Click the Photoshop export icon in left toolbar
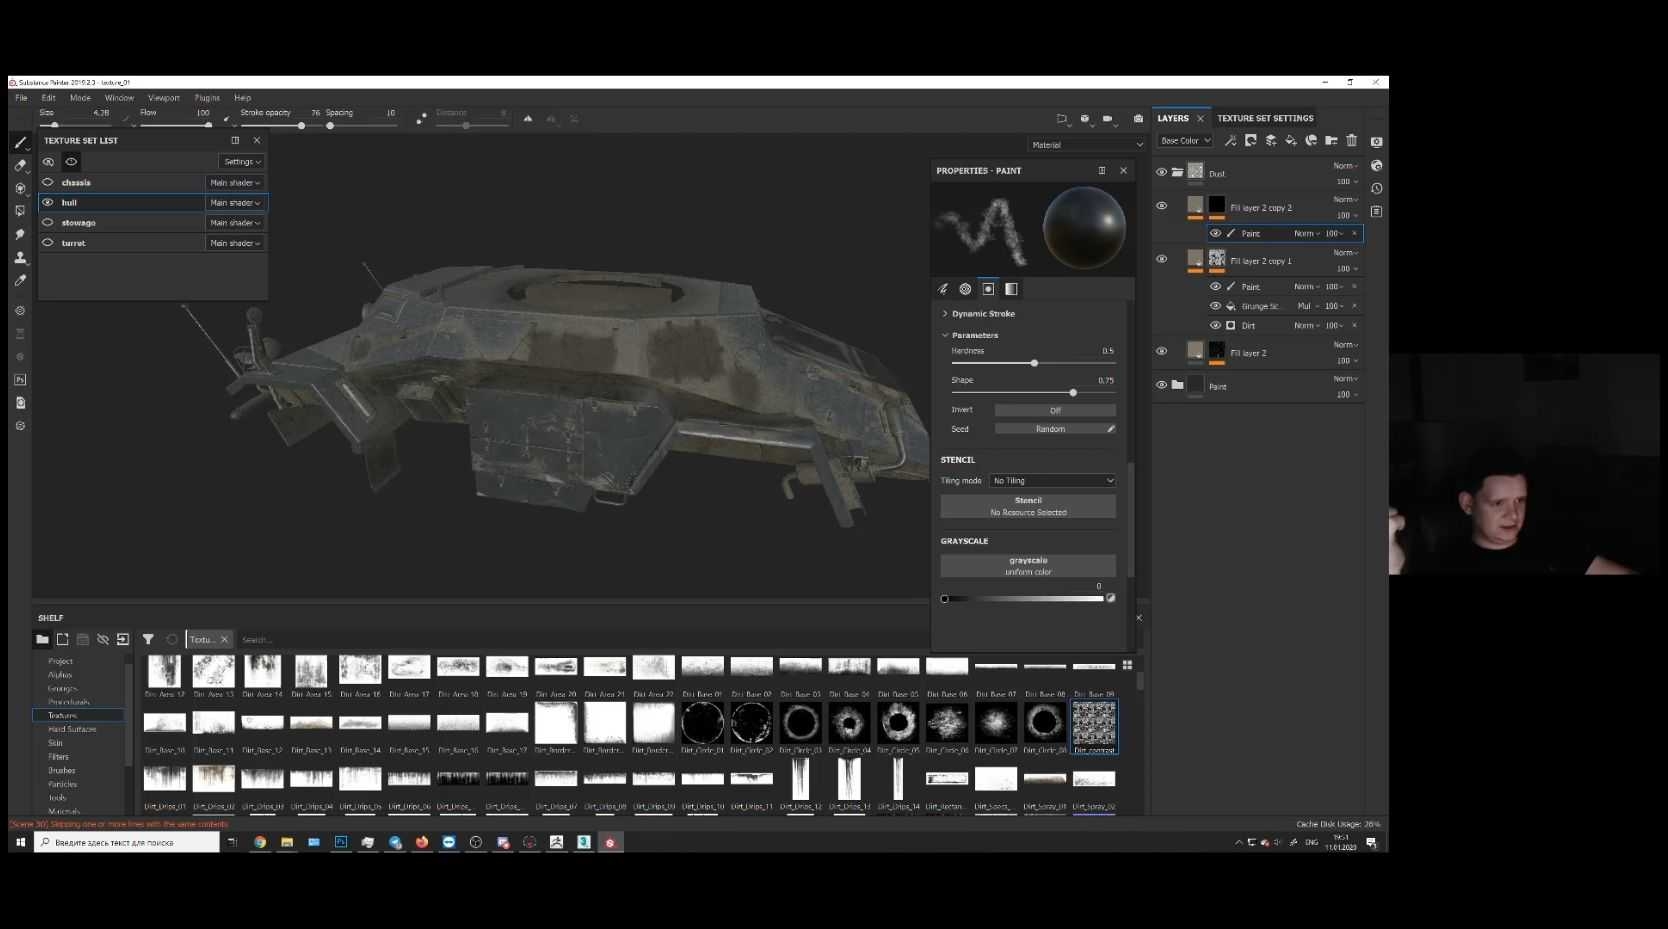1668x929 pixels. (20, 380)
